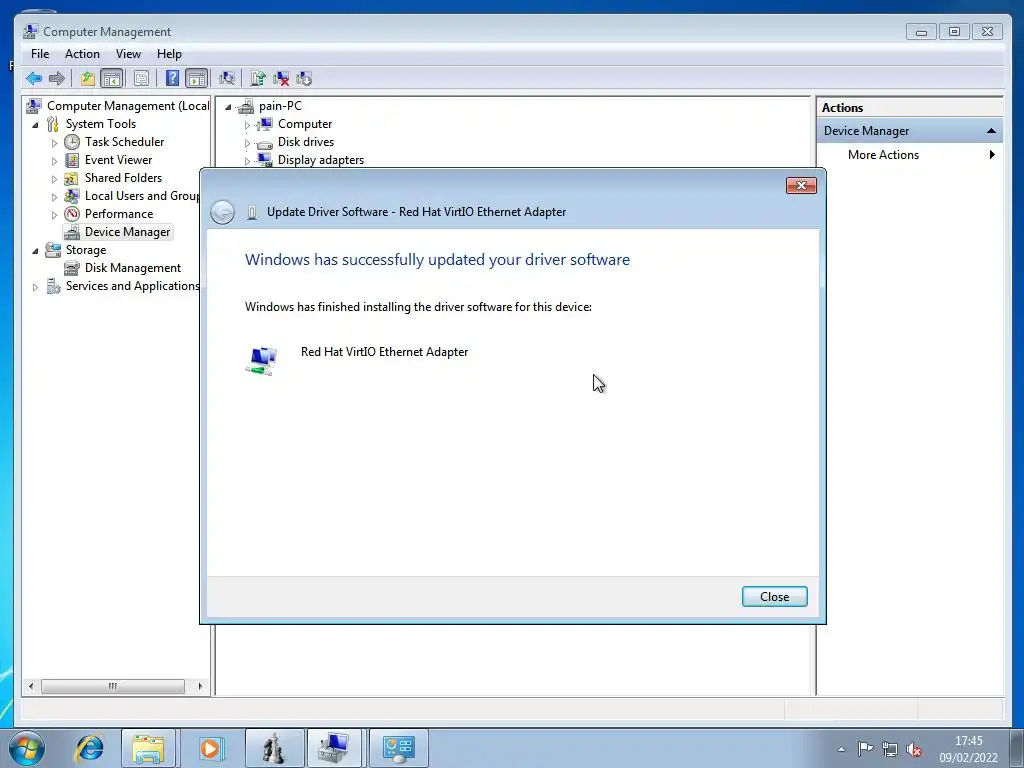Open the Windows Start menu
The width and height of the screenshot is (1024, 768).
(27, 748)
